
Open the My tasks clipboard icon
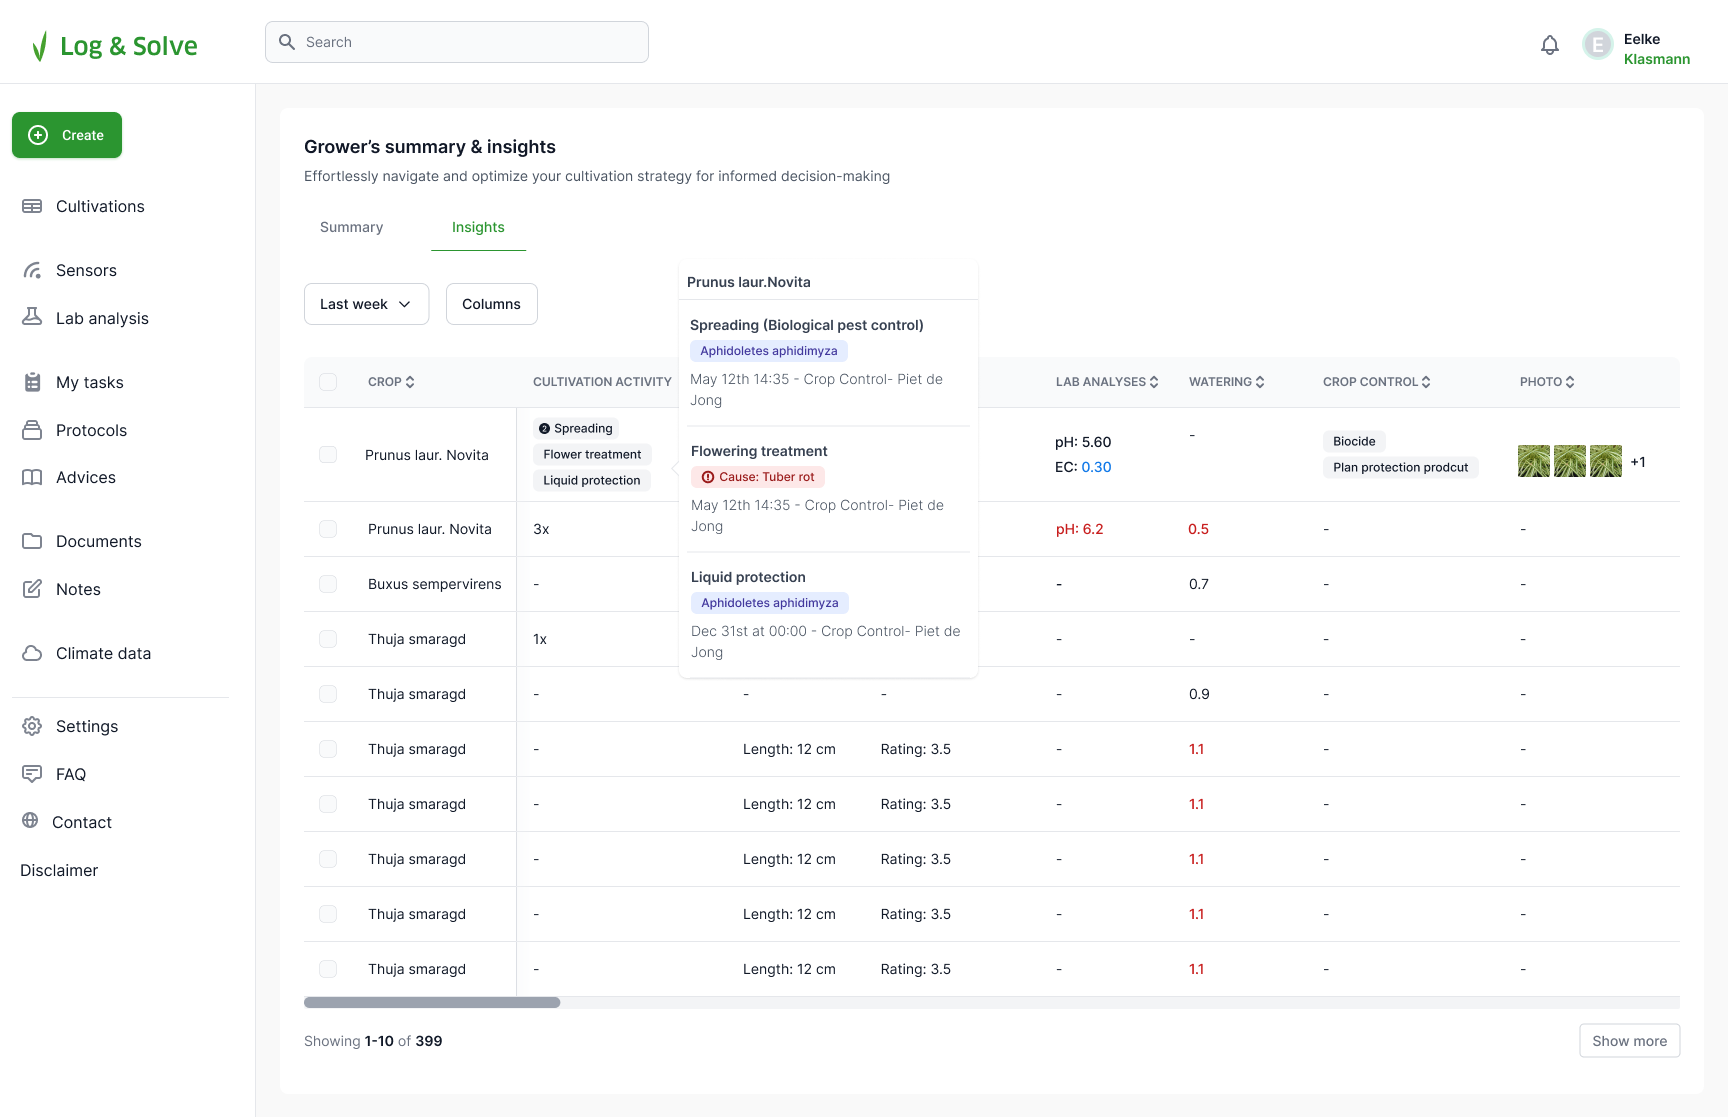point(32,382)
